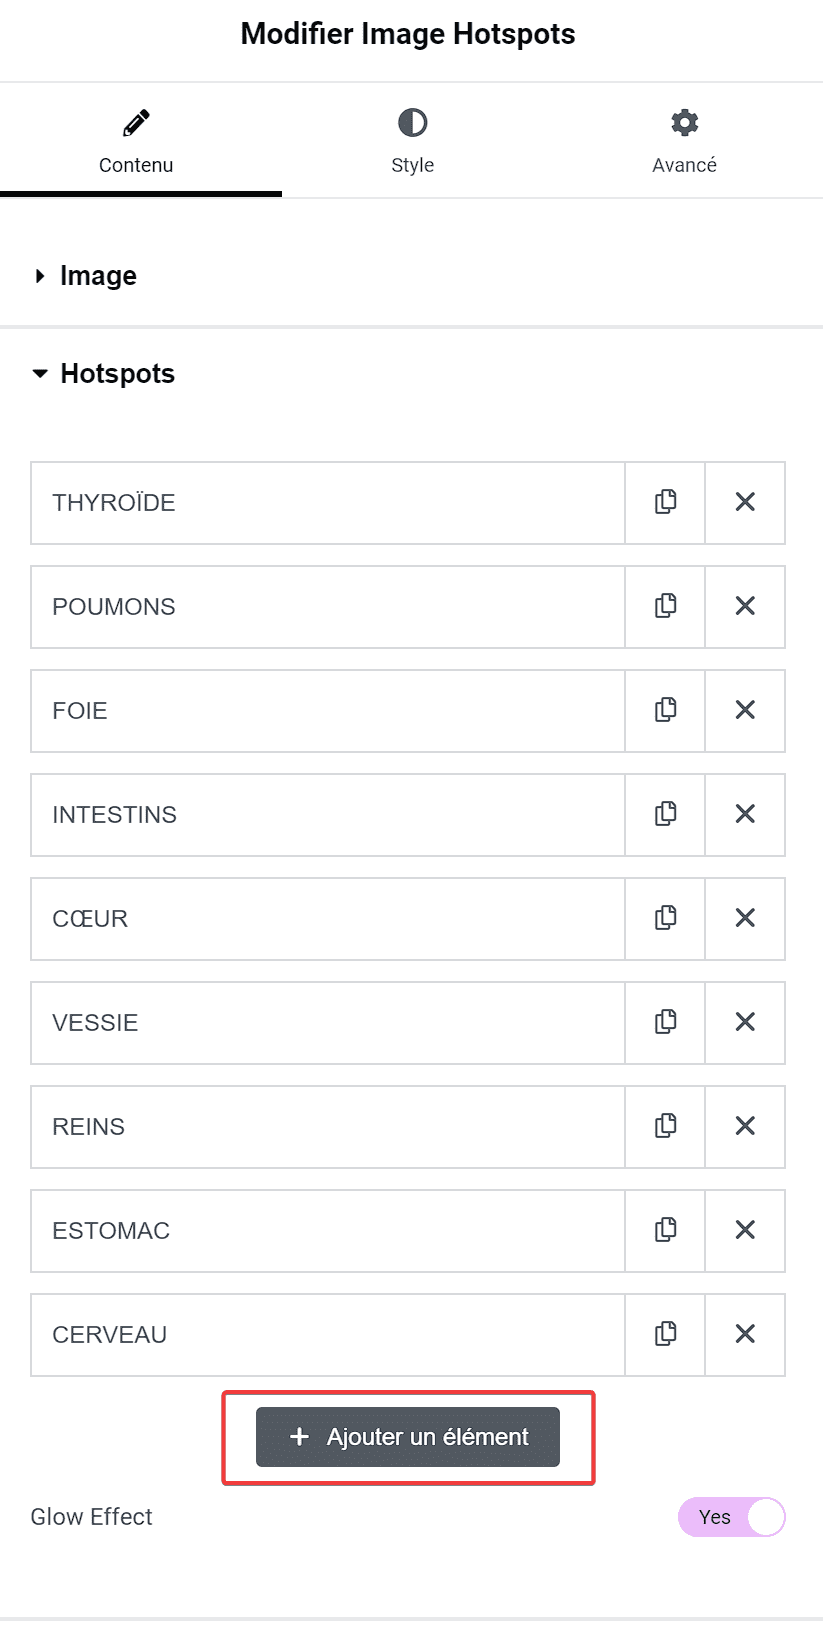Duplicate the FOIE hotspot item
This screenshot has width=823, height=1628.
coord(665,710)
